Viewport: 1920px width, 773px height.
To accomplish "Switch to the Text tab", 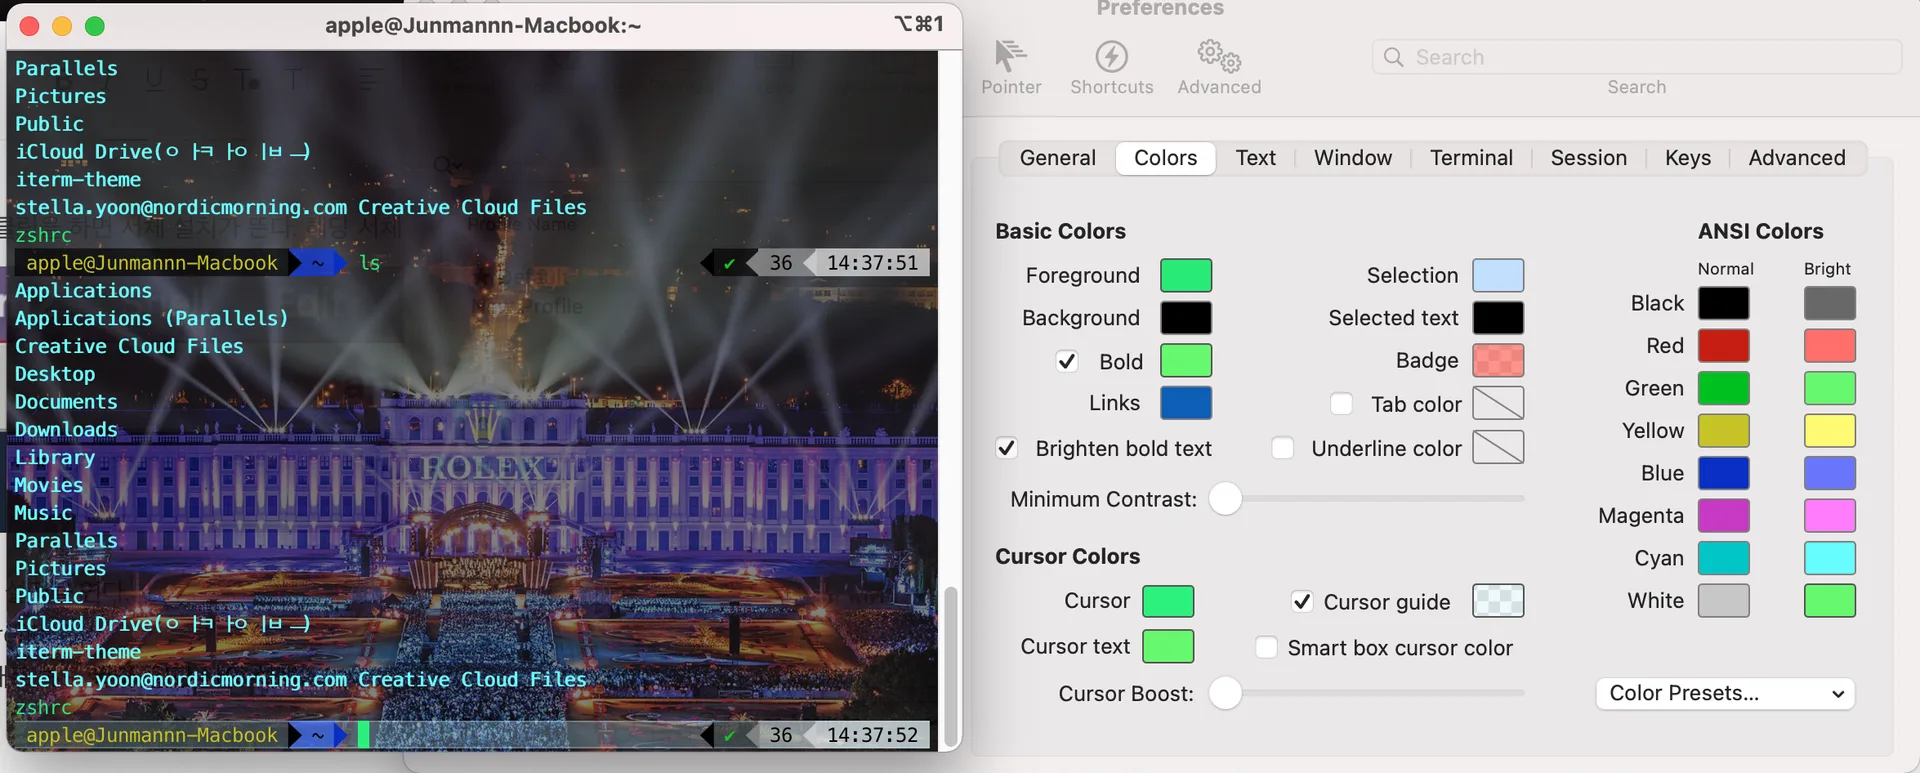I will pos(1255,158).
